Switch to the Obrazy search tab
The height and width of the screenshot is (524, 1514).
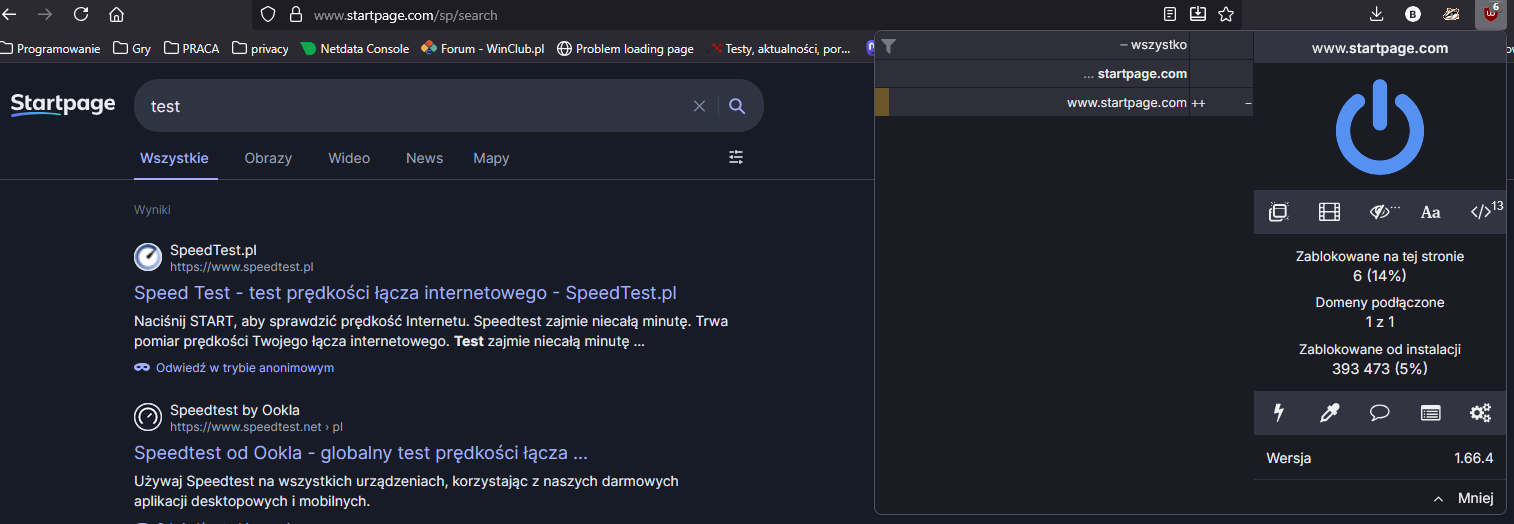268,158
